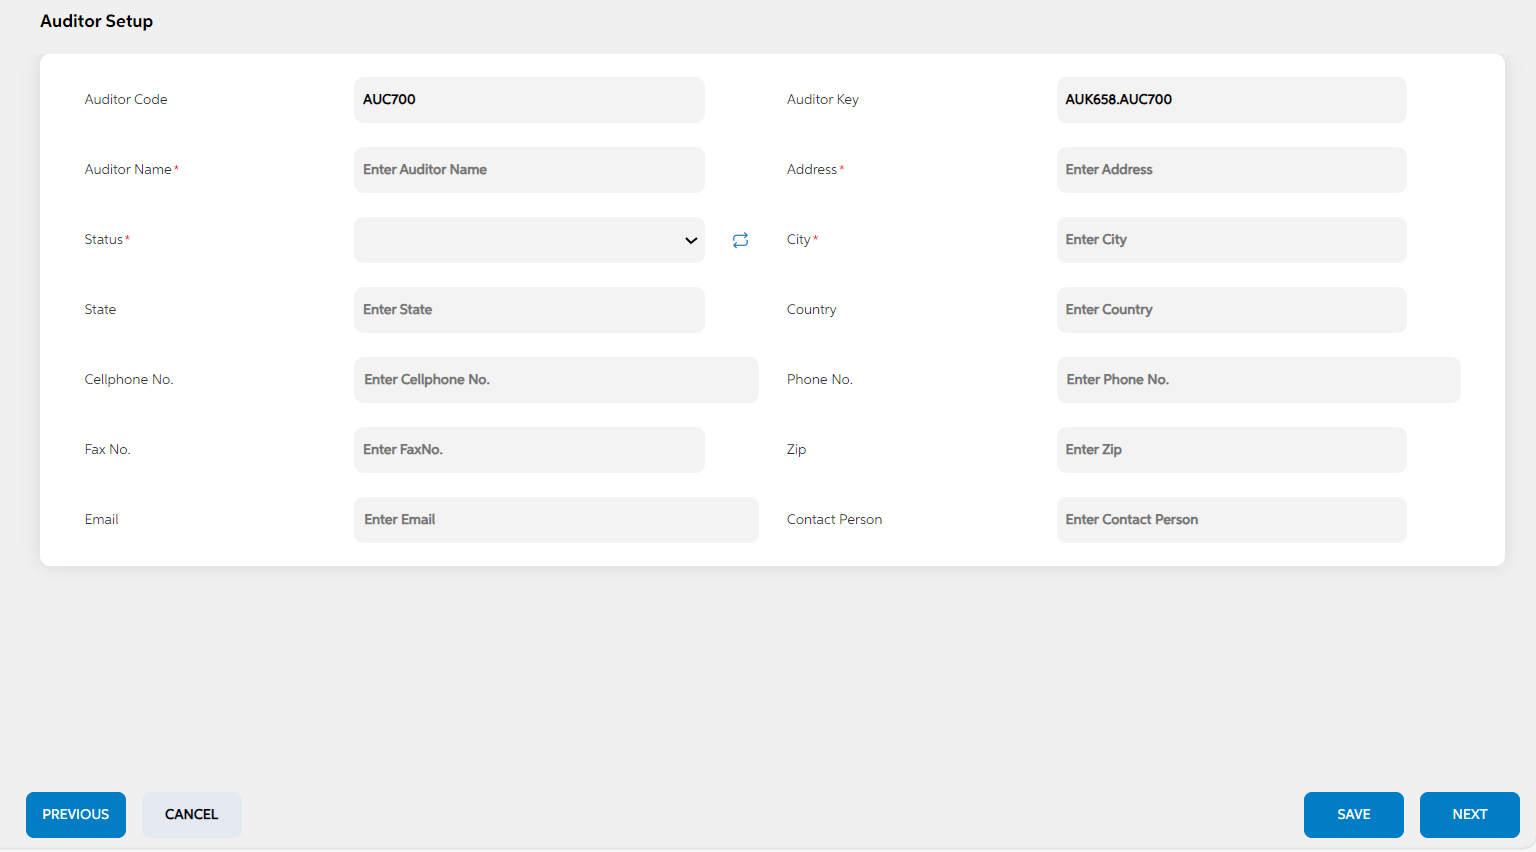Viewport: 1536px width, 852px height.
Task: Click the Cellphone No. label
Action: [129, 380]
